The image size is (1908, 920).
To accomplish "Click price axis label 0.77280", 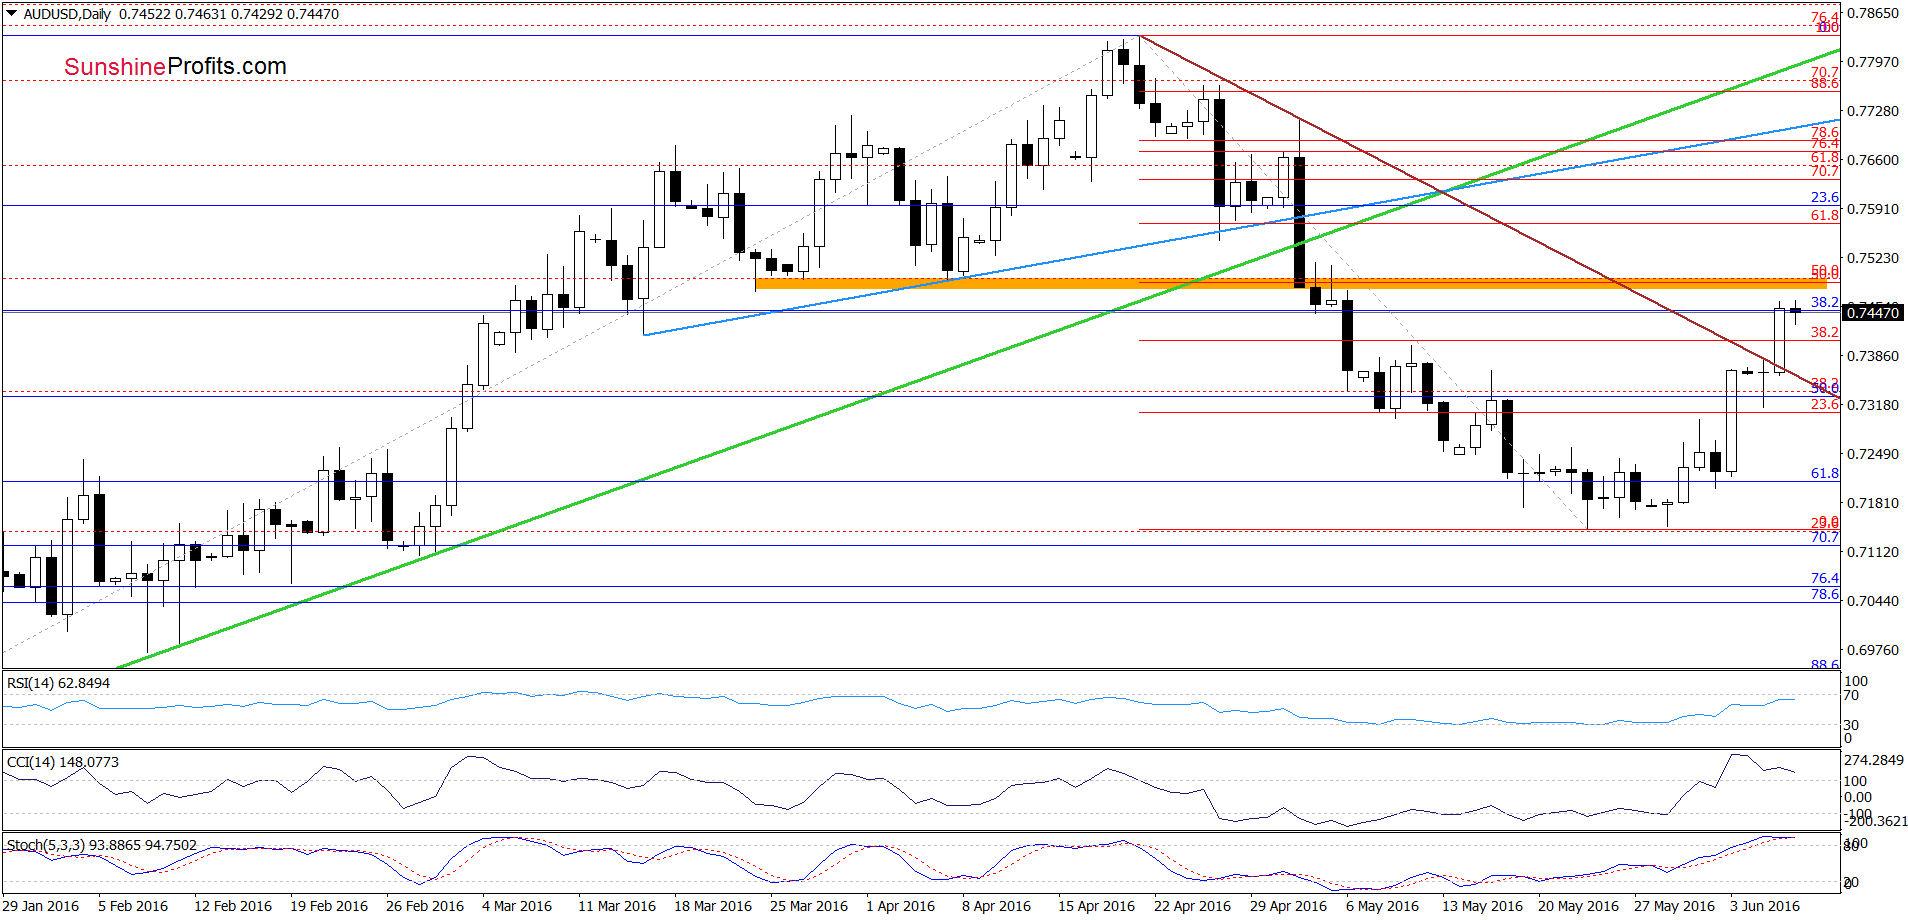I will point(1872,111).
